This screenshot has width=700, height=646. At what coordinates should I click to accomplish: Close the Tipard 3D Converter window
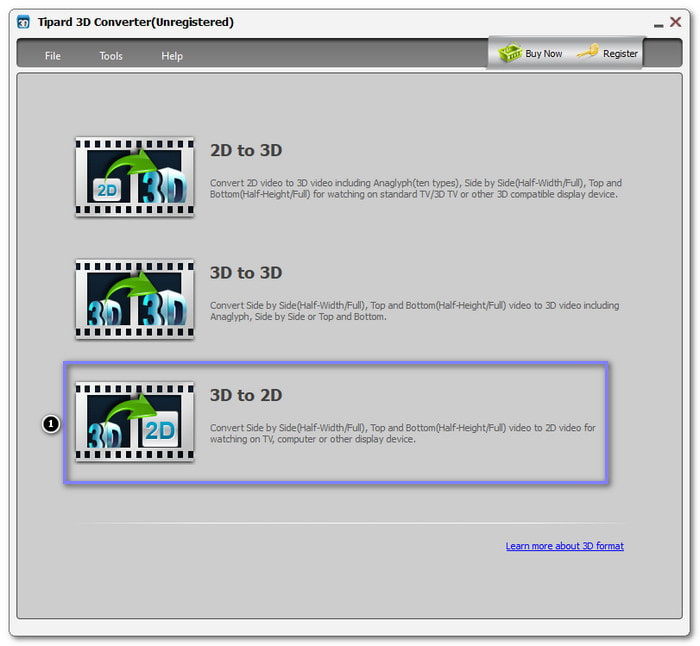pyautogui.click(x=675, y=21)
